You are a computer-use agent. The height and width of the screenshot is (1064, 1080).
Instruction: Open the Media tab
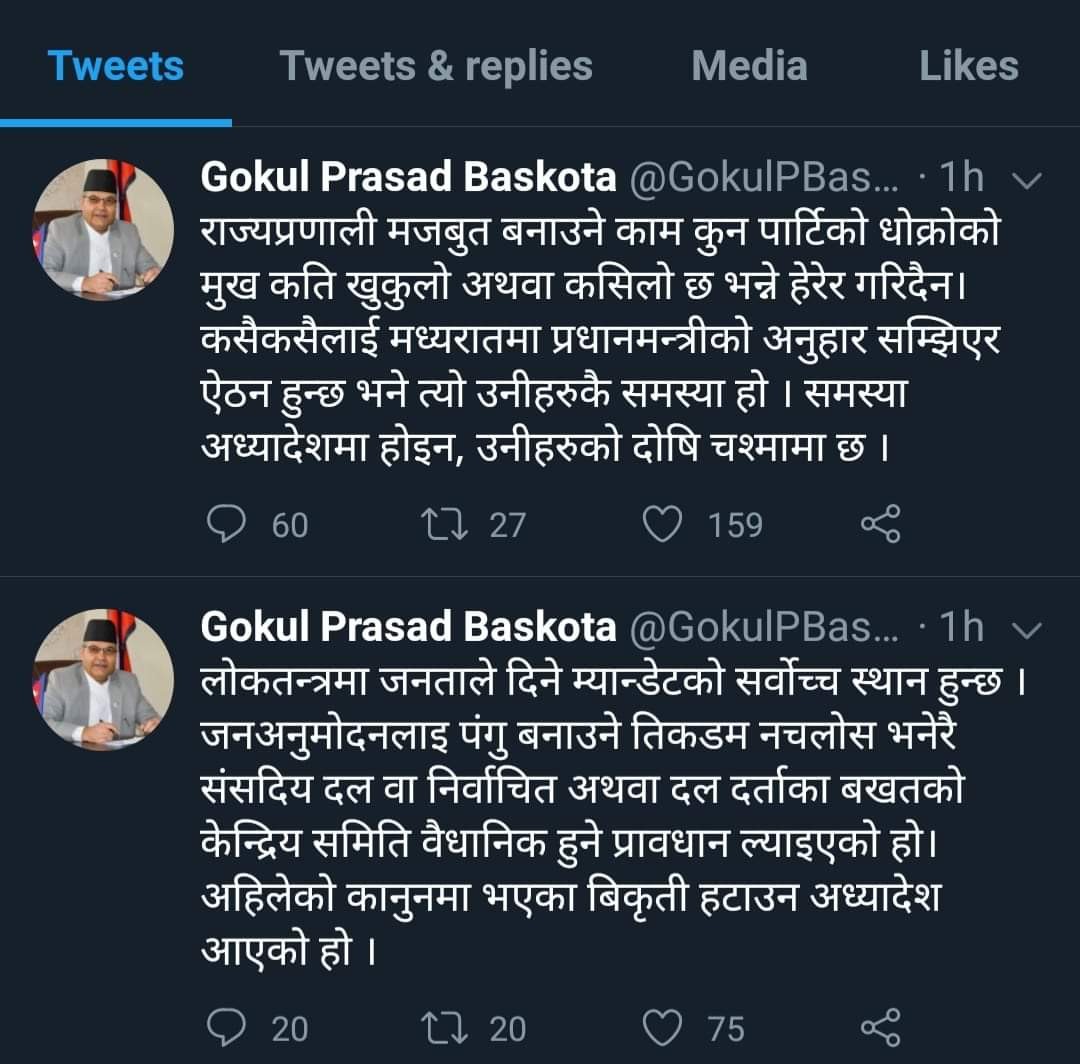[749, 66]
